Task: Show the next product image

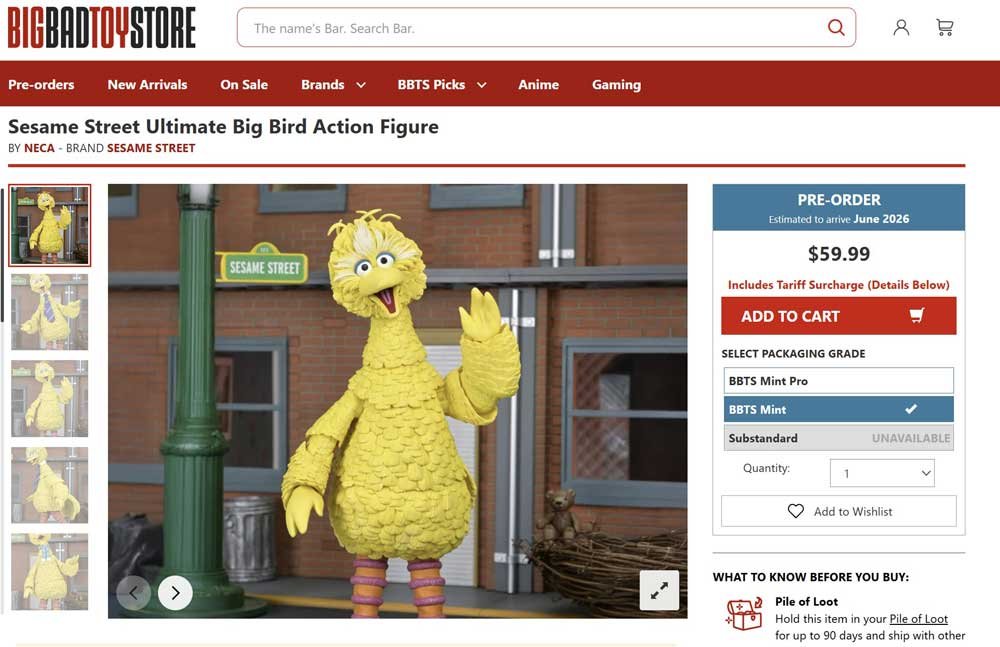Action: 175,593
